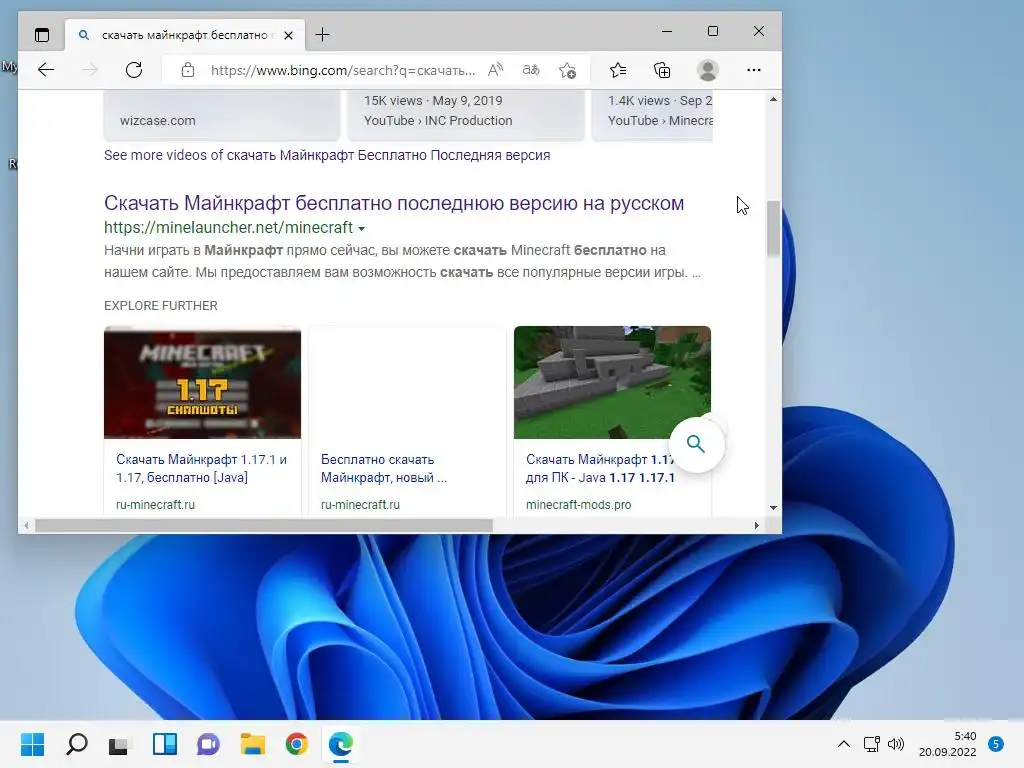Open Edge tab actions menu icon
The image size is (1024, 768).
point(42,35)
